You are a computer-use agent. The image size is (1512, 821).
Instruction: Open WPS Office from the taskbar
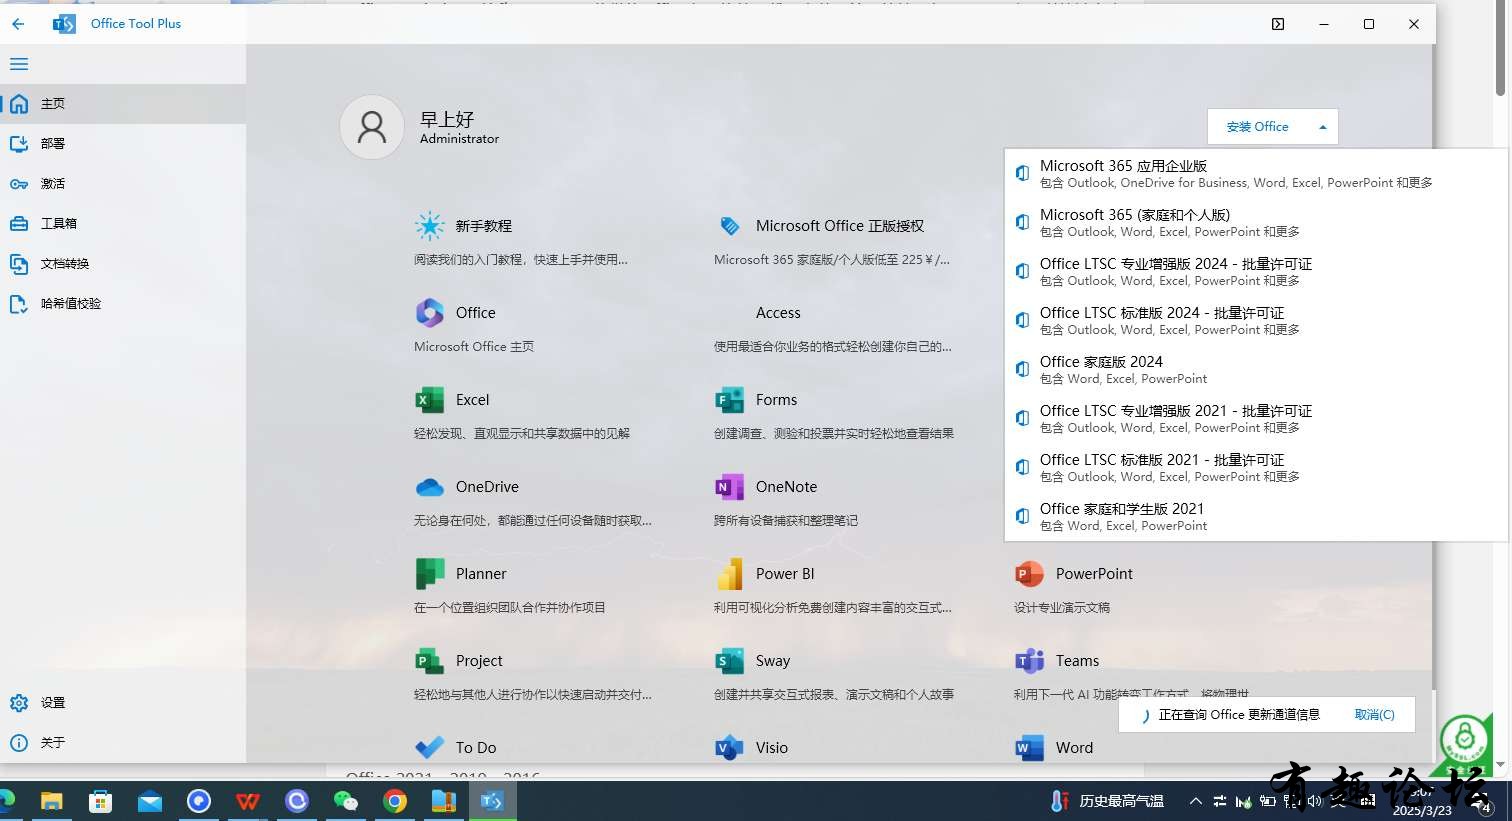click(x=248, y=801)
